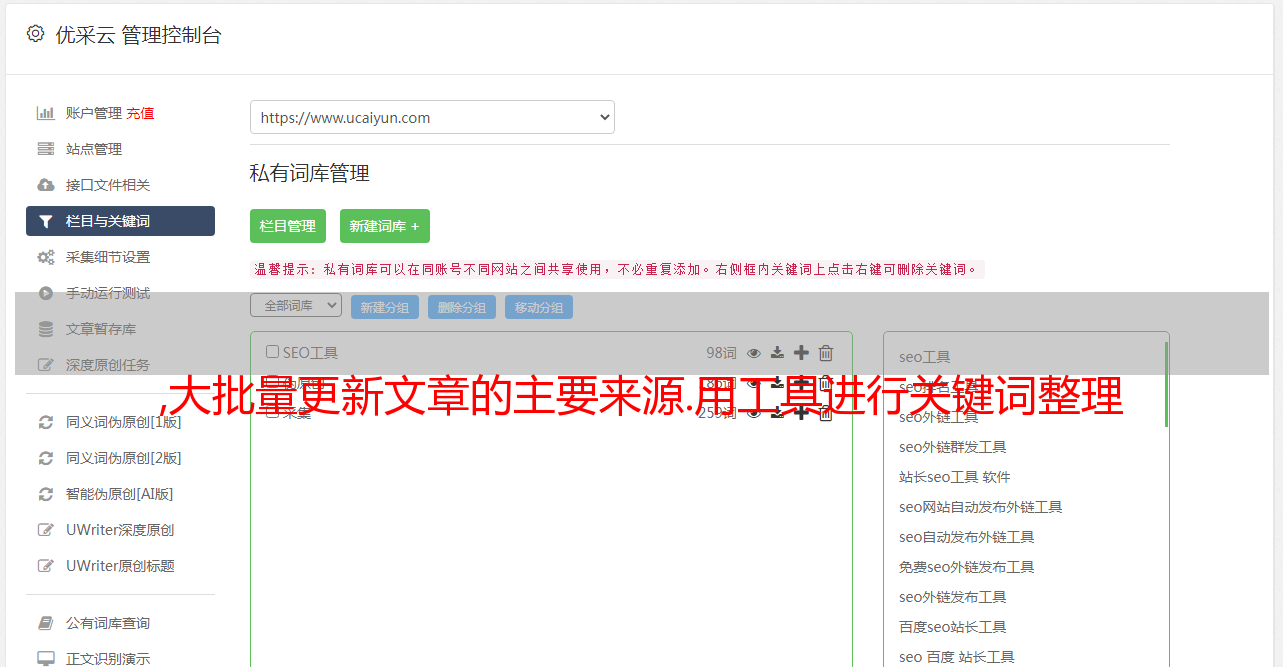
Task: Click the SEO工具 library name
Action: (310, 352)
